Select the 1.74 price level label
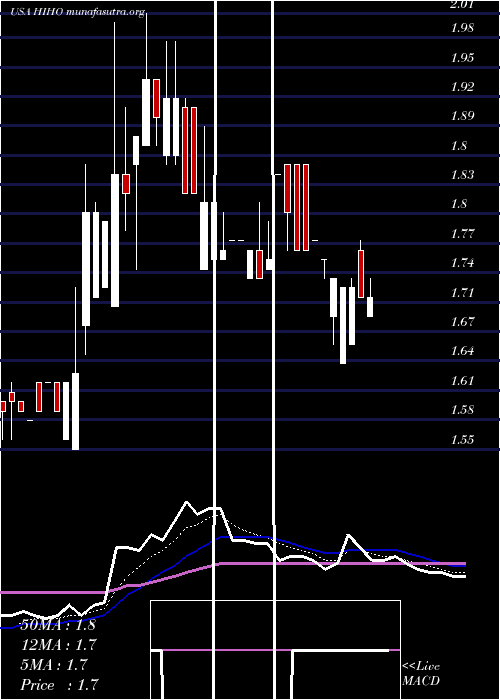The width and height of the screenshot is (500, 700). click(462, 262)
